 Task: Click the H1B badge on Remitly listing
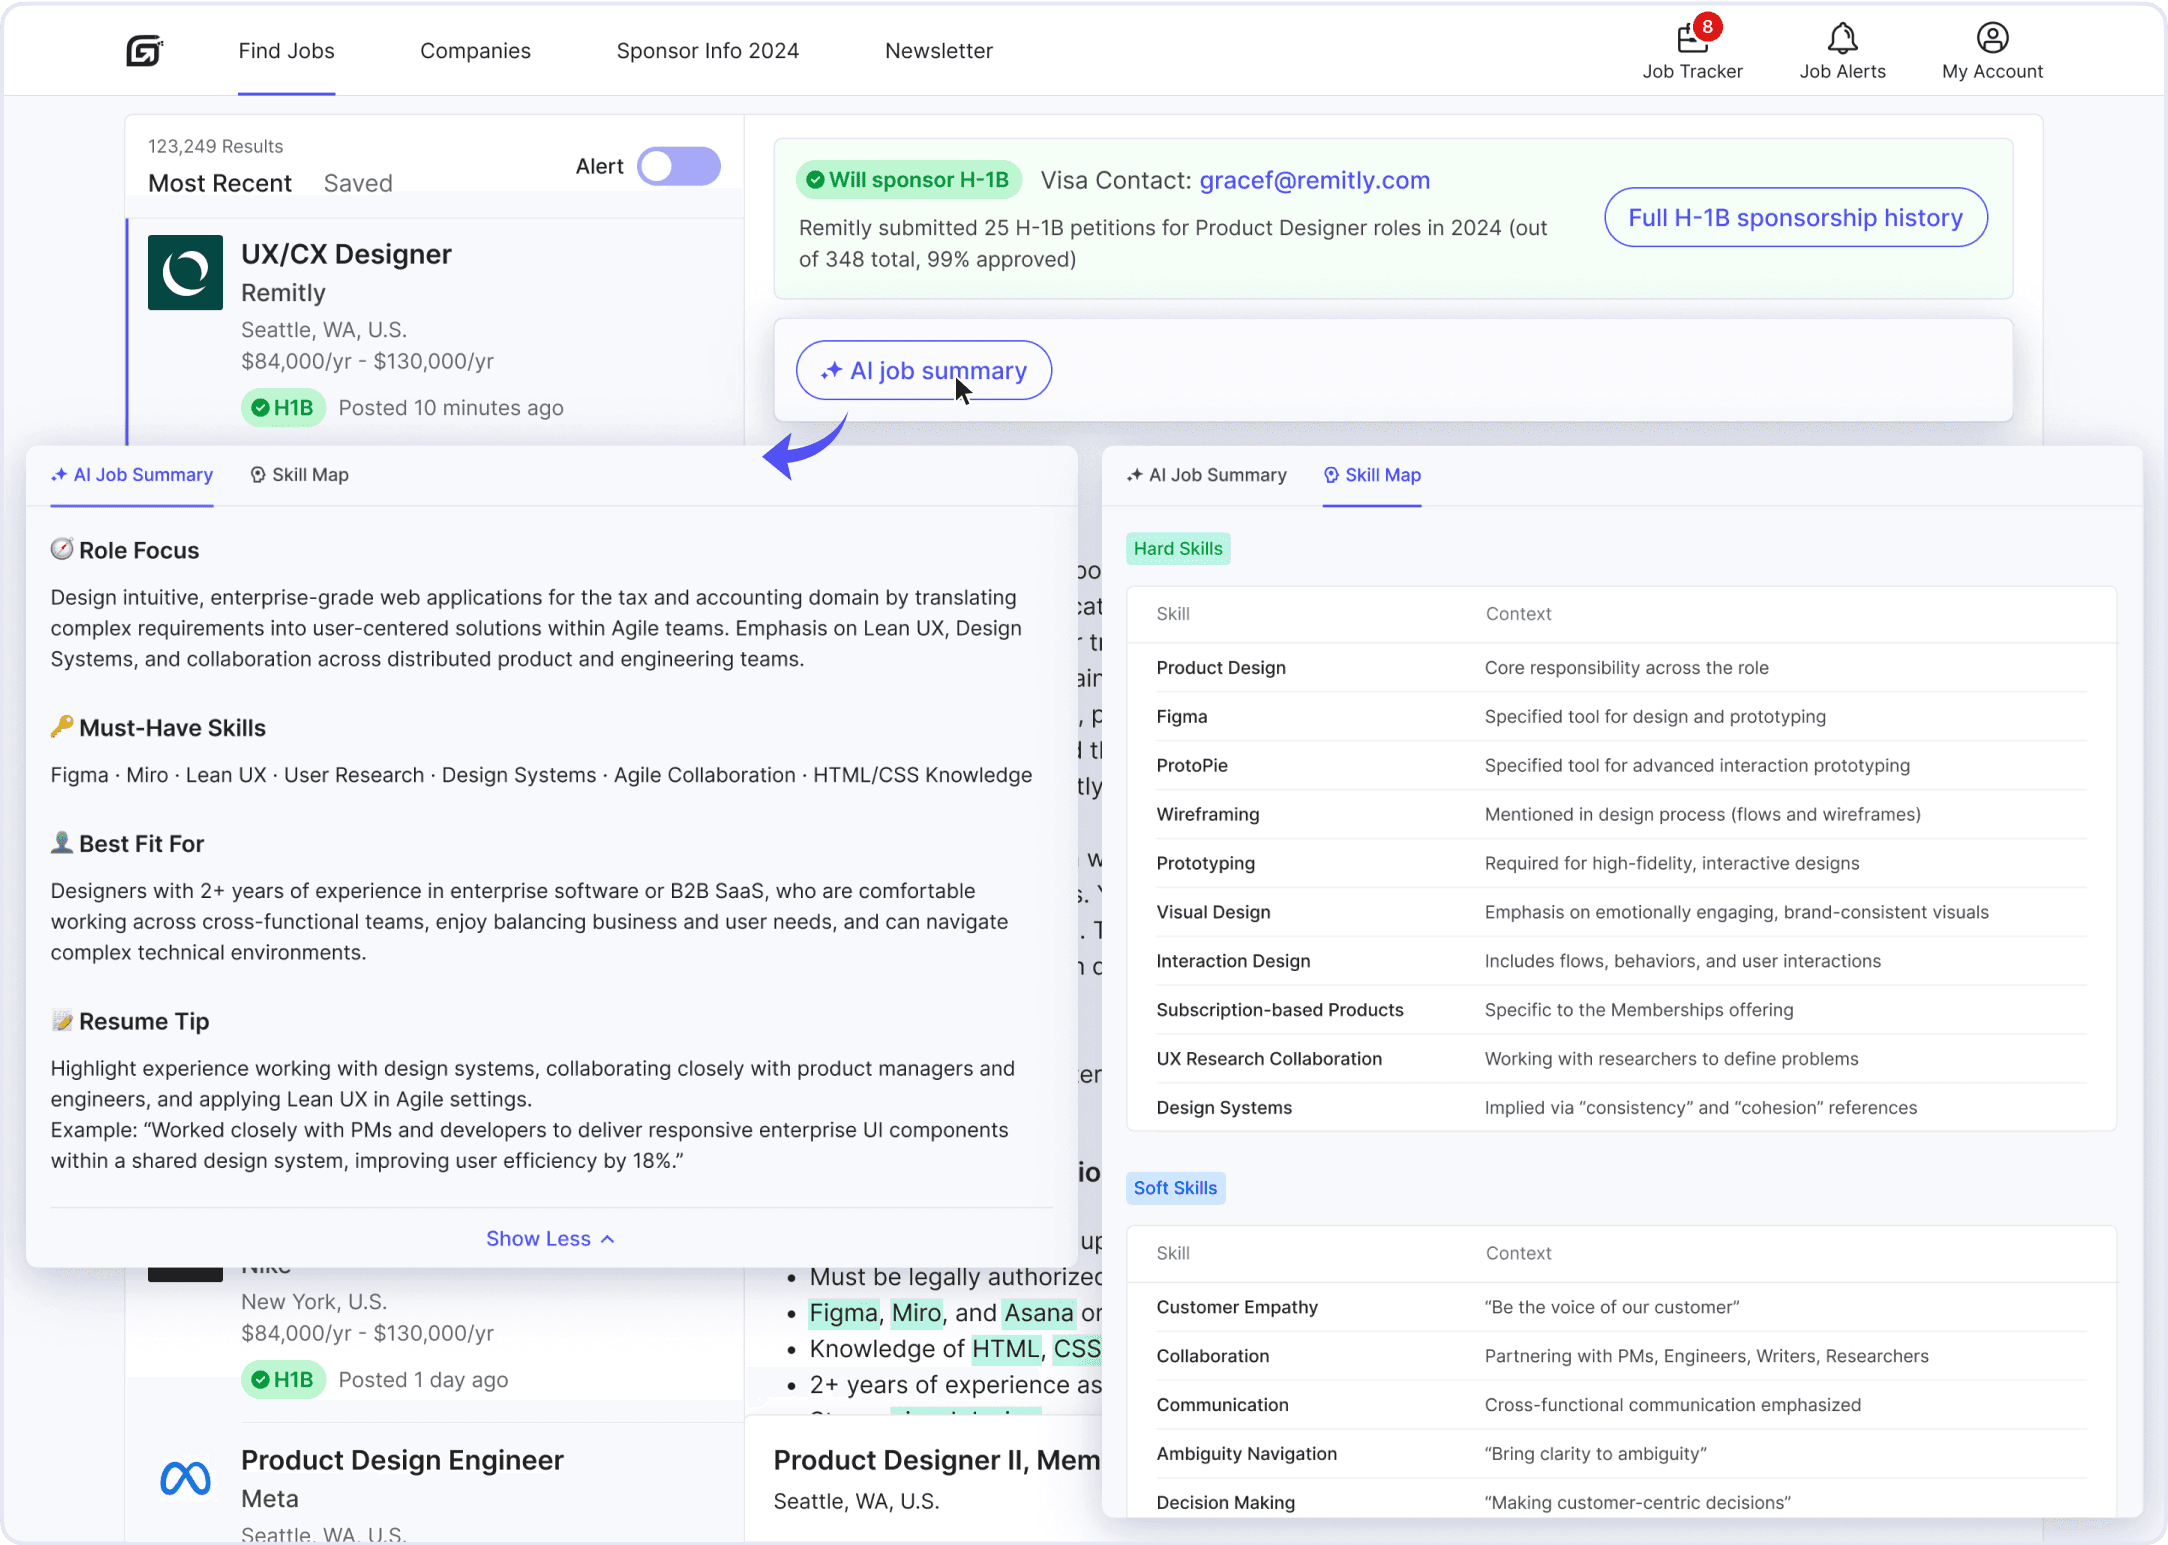283,408
